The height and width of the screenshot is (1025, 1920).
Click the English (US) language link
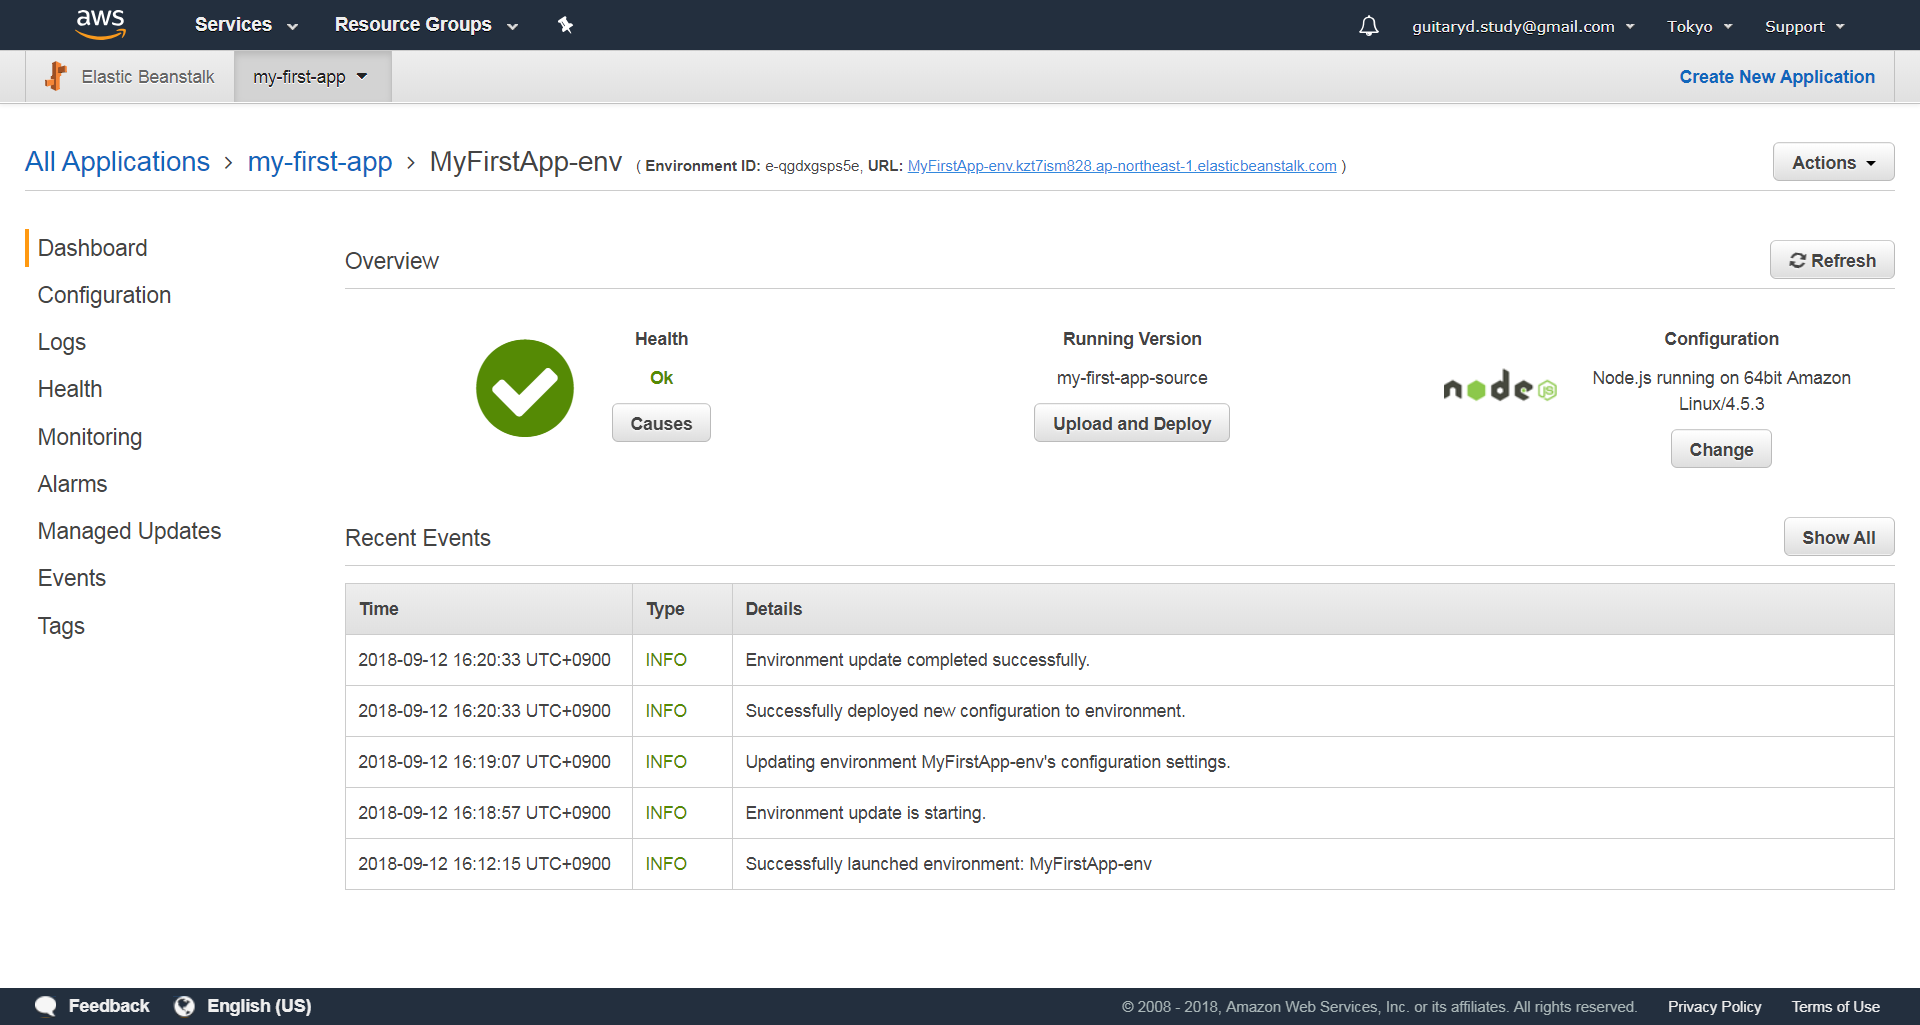point(259,1006)
